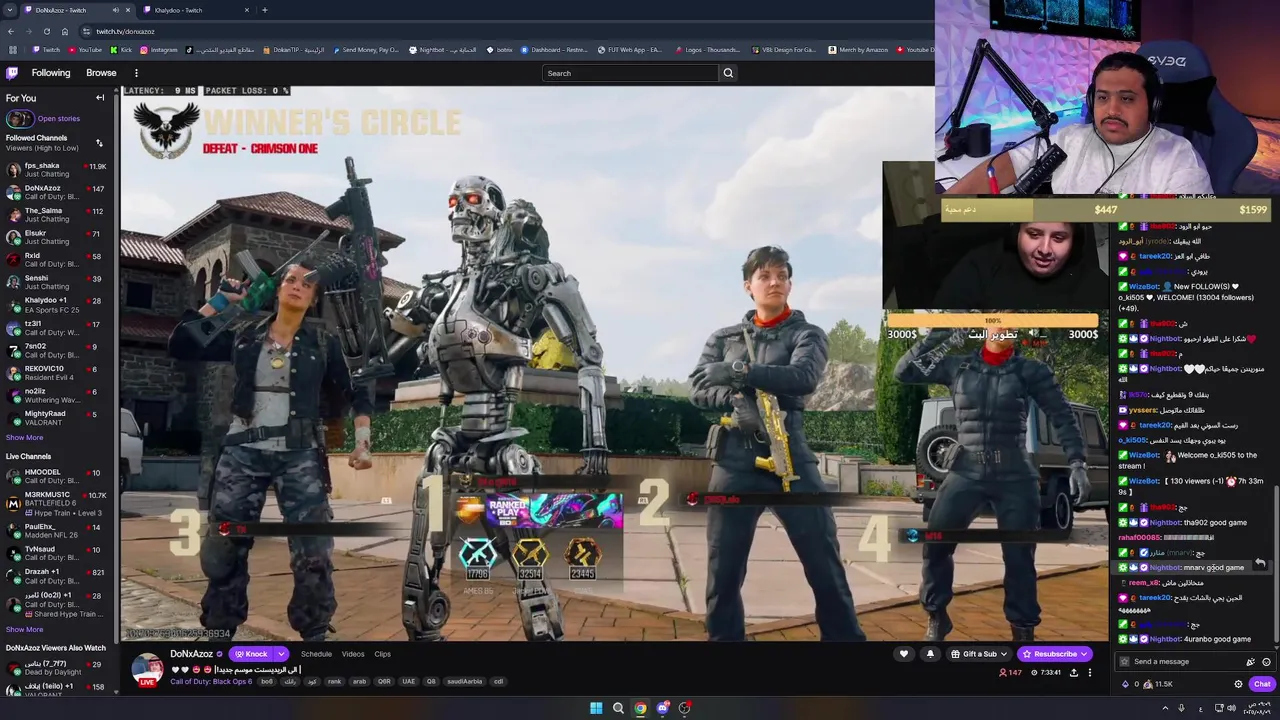Open The_Salma channel in sidebar
Viewport: 1280px width, 720px height.
coord(59,215)
